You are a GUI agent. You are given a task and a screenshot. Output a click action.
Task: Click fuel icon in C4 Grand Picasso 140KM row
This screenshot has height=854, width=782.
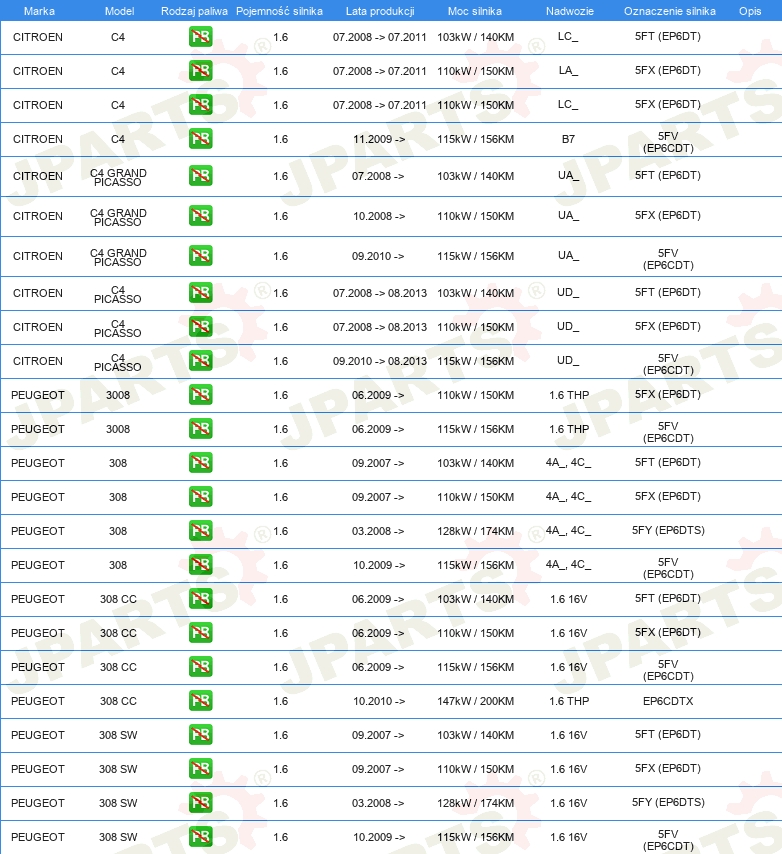[x=200, y=176]
